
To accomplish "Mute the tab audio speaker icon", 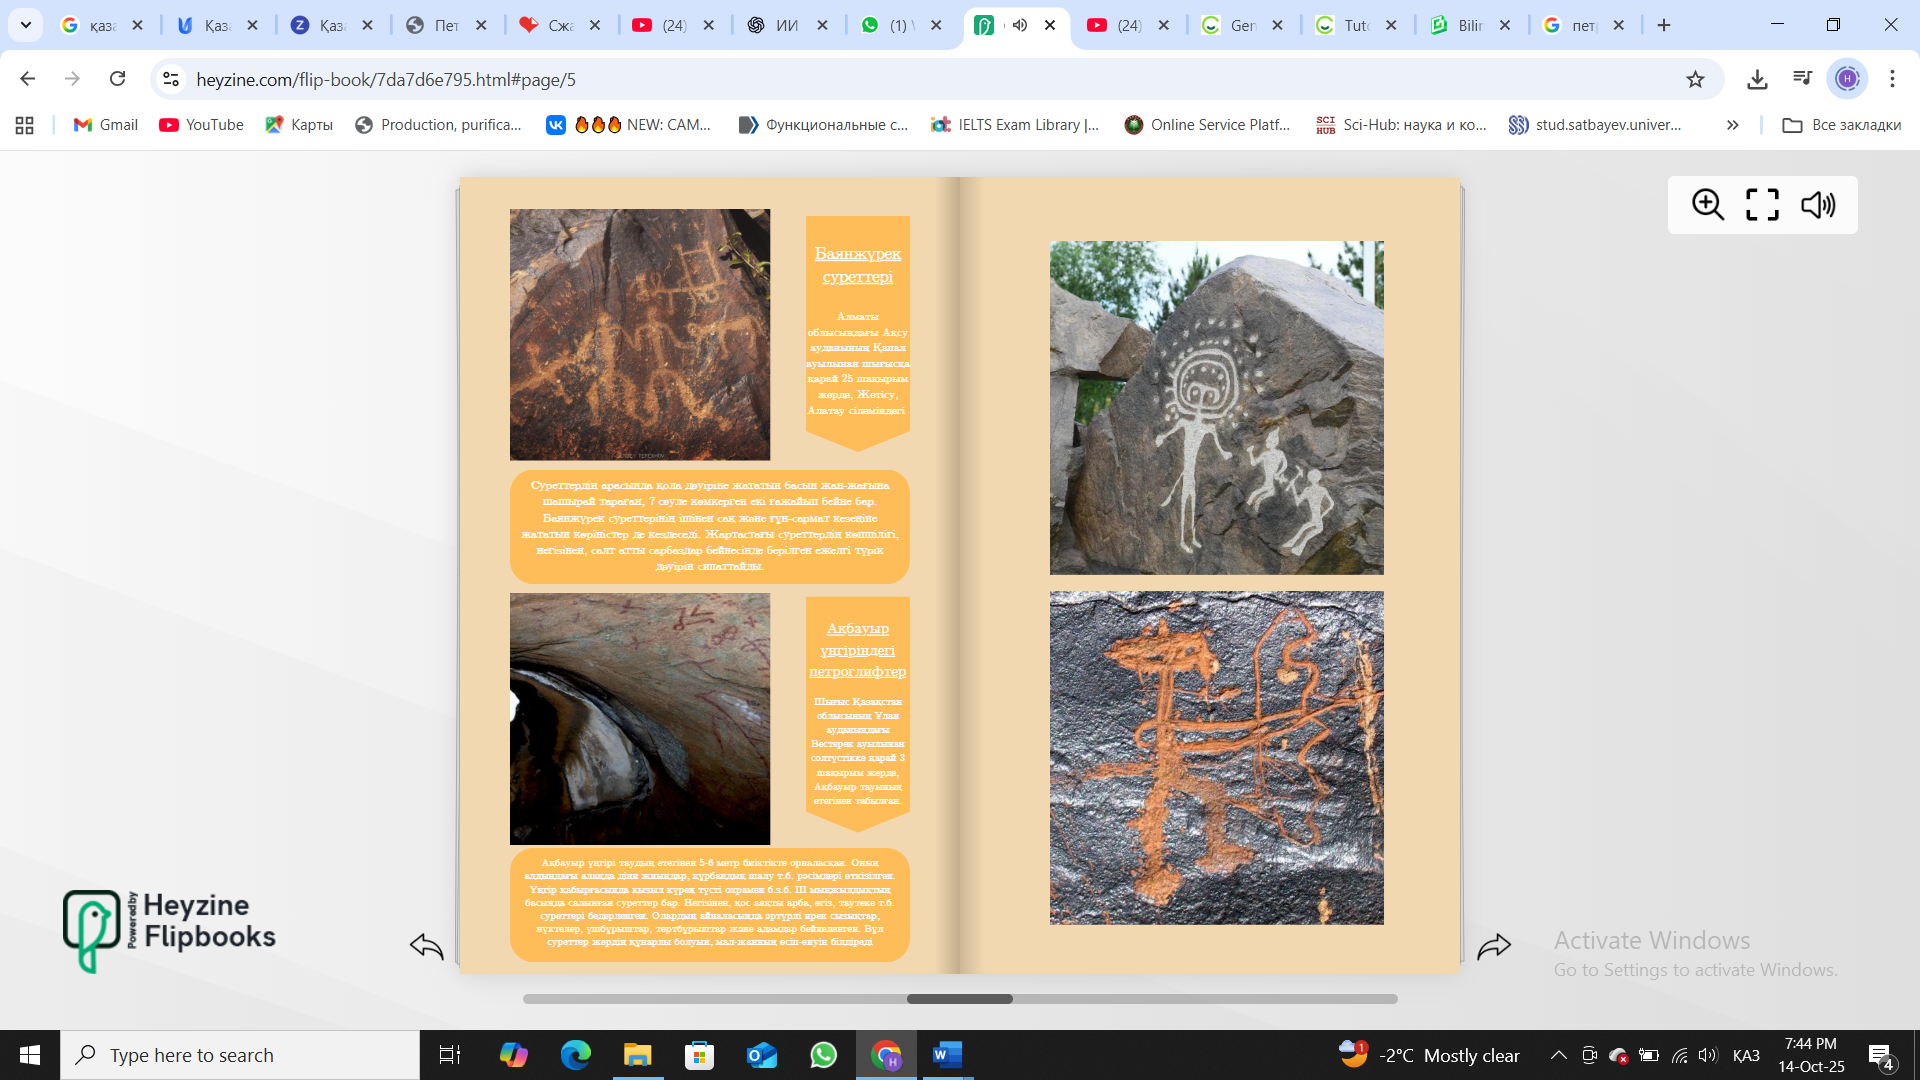I will tap(1019, 25).
